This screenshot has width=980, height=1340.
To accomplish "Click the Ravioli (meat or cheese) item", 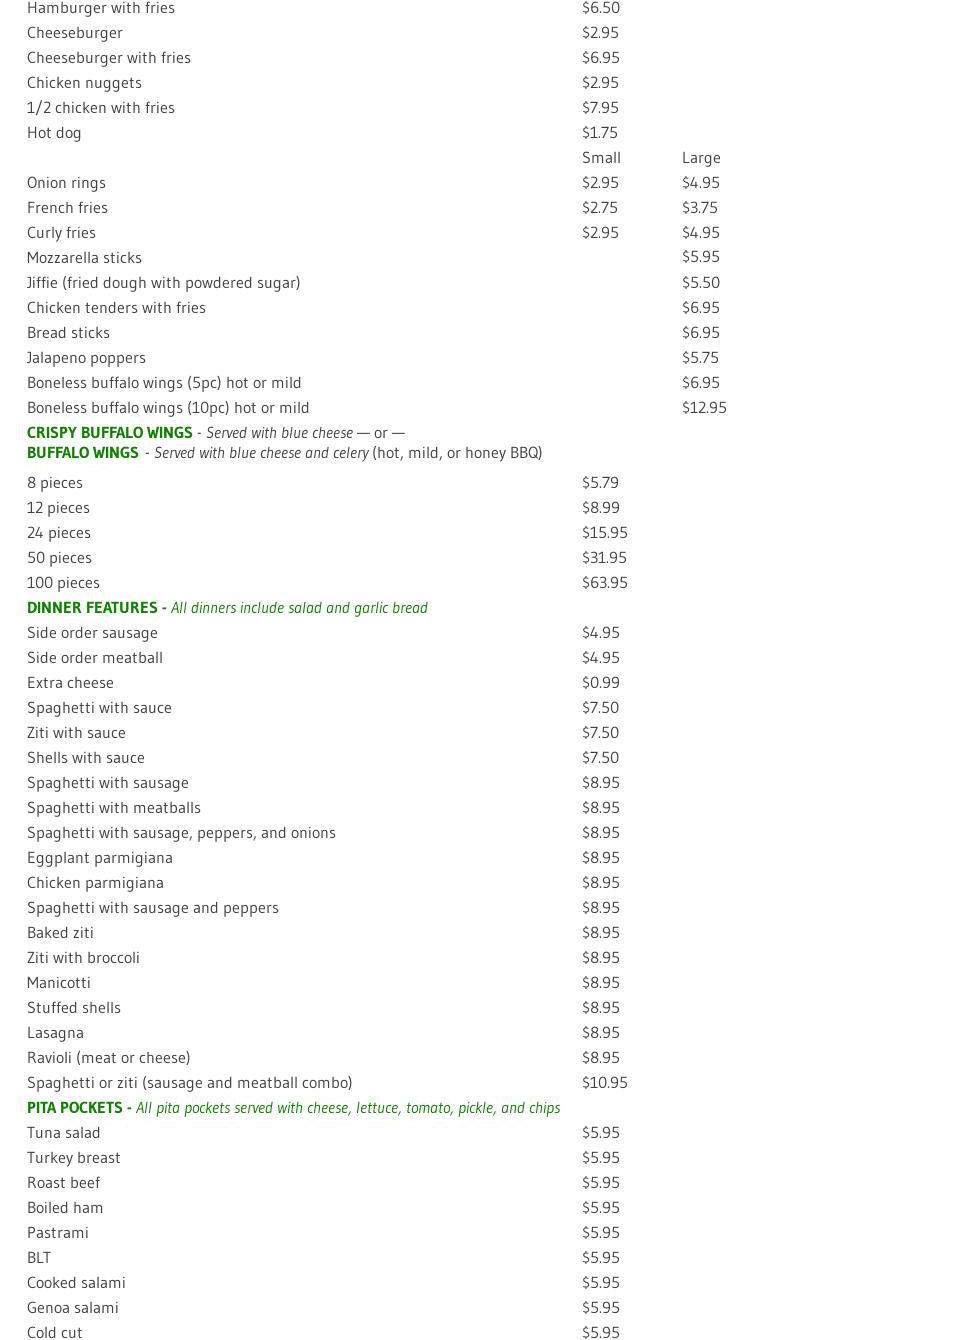I will point(108,1058).
